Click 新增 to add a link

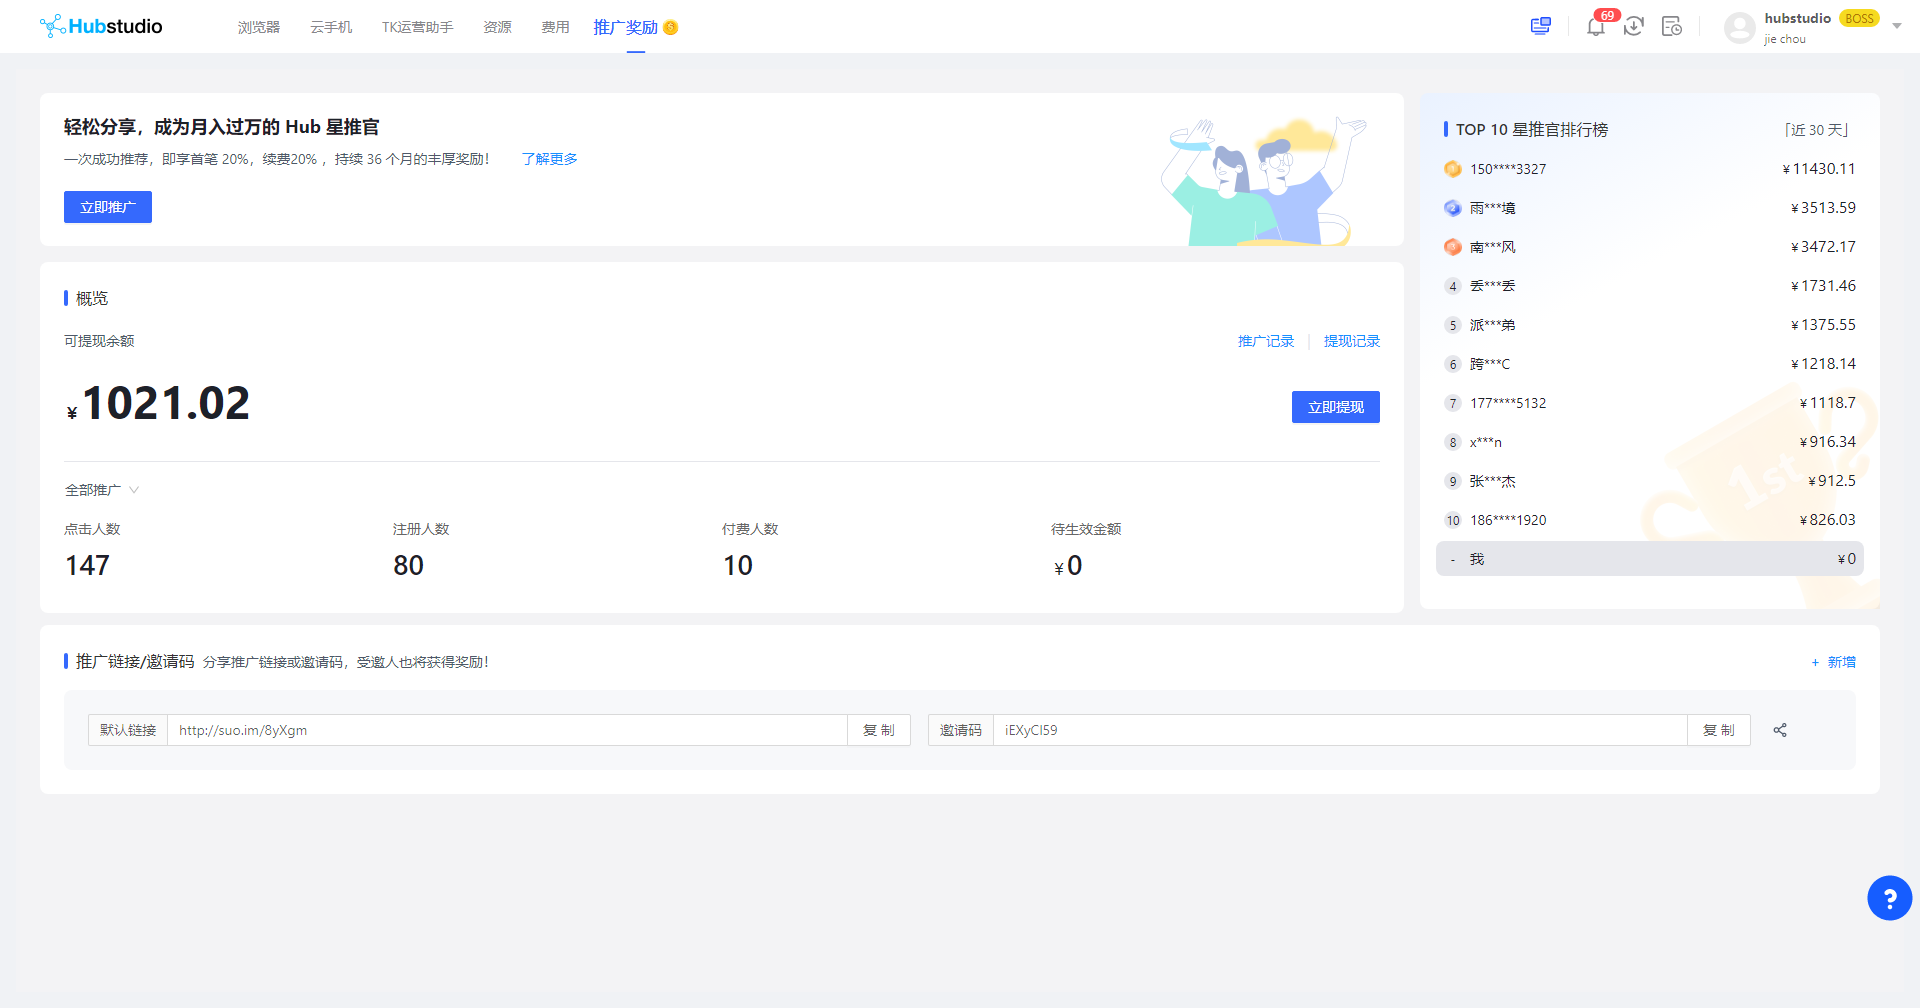(1833, 662)
